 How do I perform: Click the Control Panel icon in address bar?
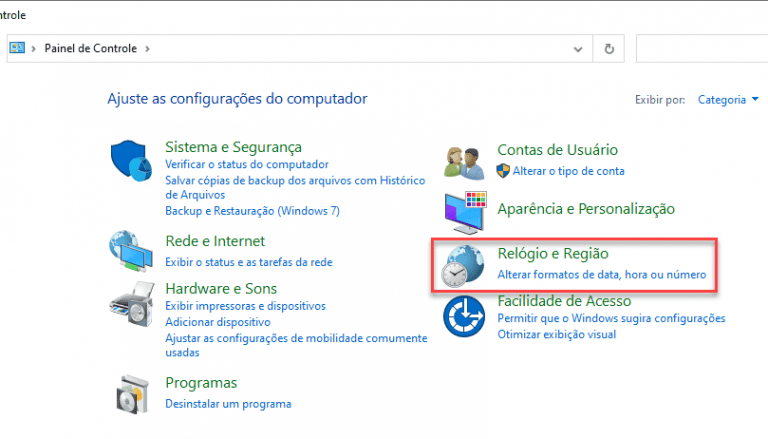[17, 48]
